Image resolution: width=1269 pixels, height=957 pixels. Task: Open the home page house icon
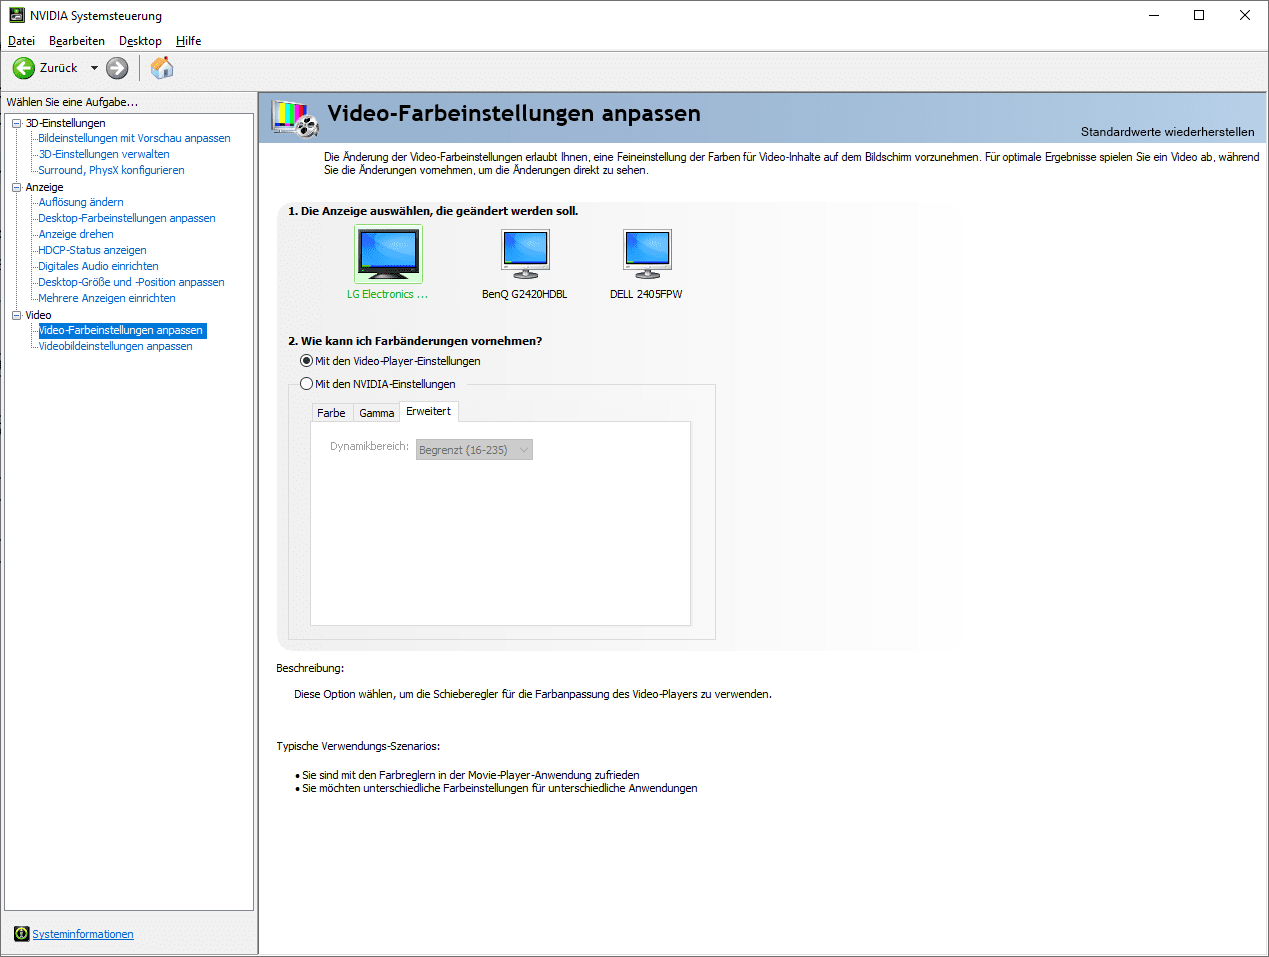click(162, 68)
